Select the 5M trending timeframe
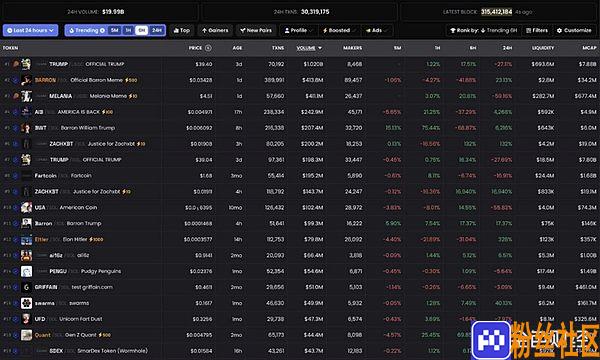This screenshot has width=600, height=360. 114,30
